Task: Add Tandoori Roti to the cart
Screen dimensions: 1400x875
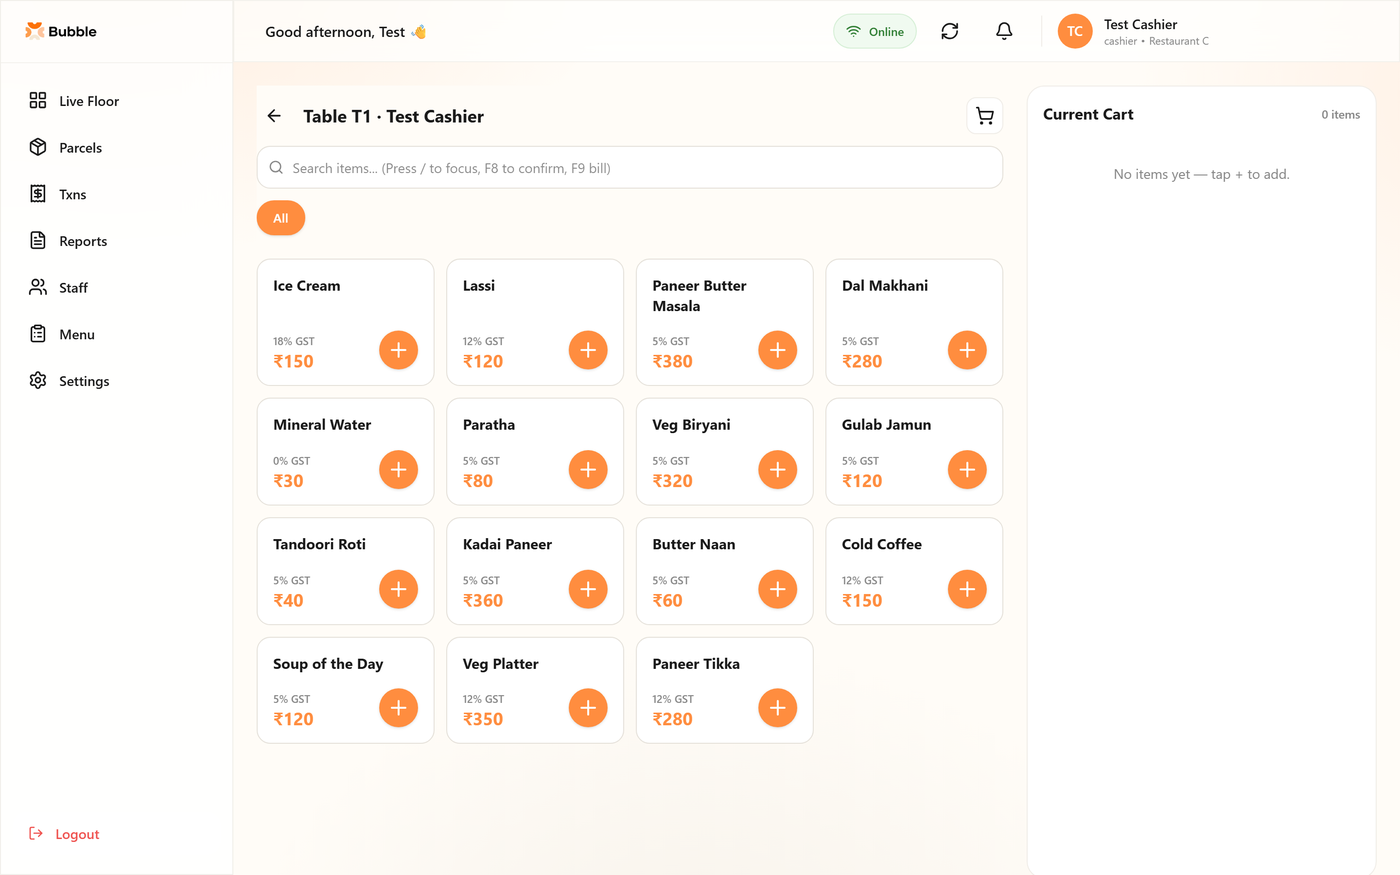Action: pos(398,589)
